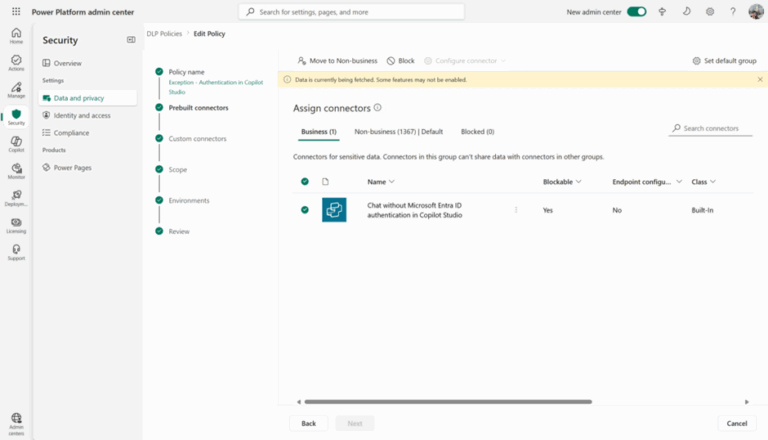Viewport: 768px width, 440px height.
Task: Open more options dots for Chat connector
Action: [516, 210]
